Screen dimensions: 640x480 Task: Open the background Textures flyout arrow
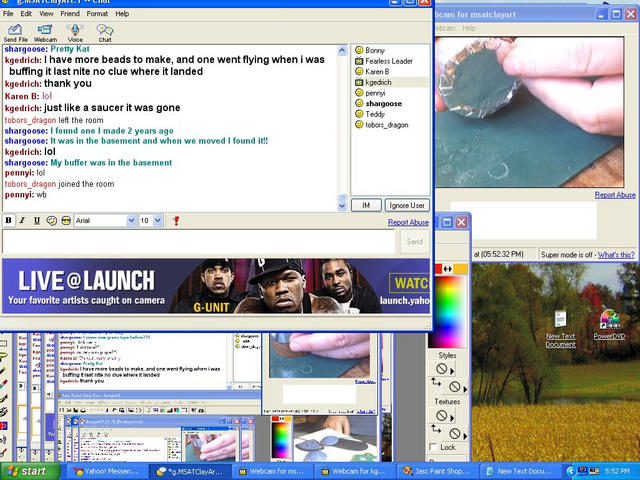pos(465,436)
